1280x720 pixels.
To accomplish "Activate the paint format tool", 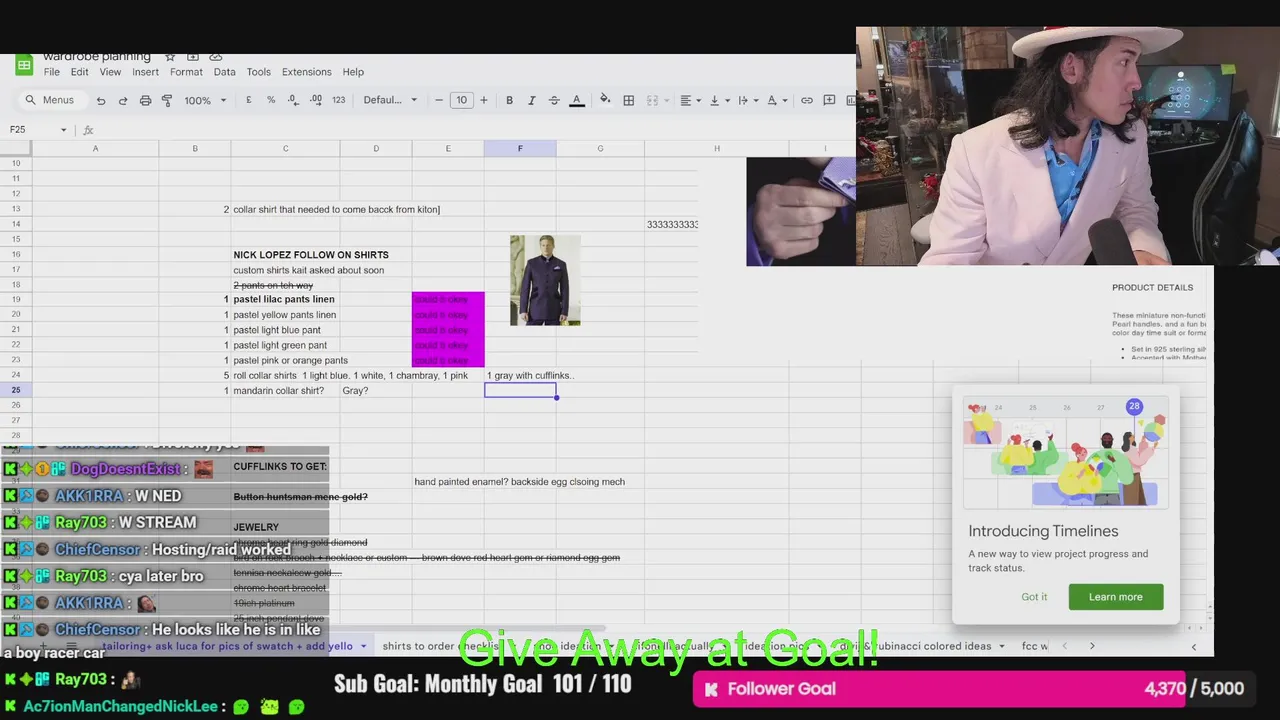I will pos(167,100).
